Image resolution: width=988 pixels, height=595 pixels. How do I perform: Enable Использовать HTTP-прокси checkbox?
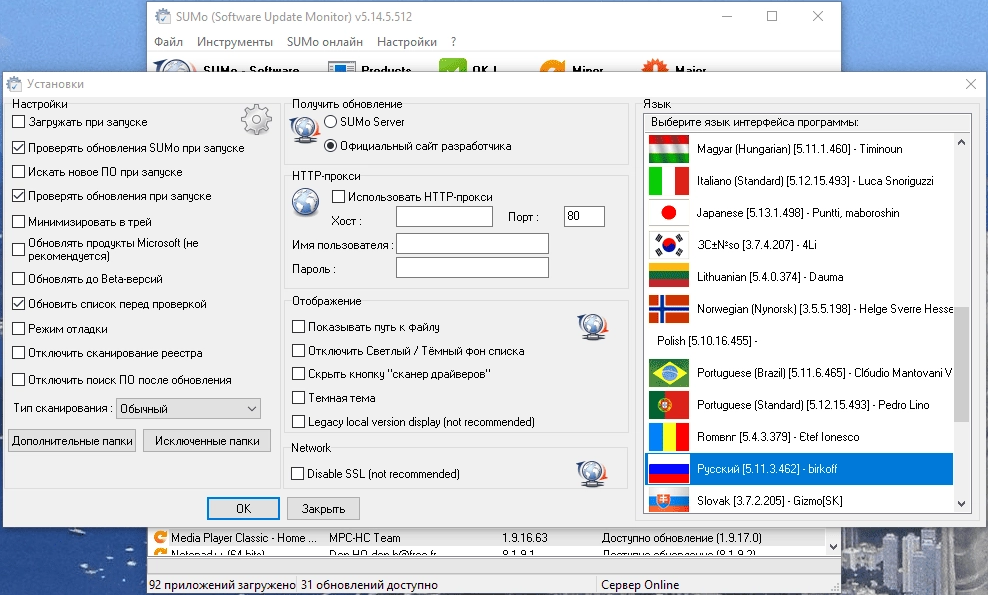coord(338,197)
